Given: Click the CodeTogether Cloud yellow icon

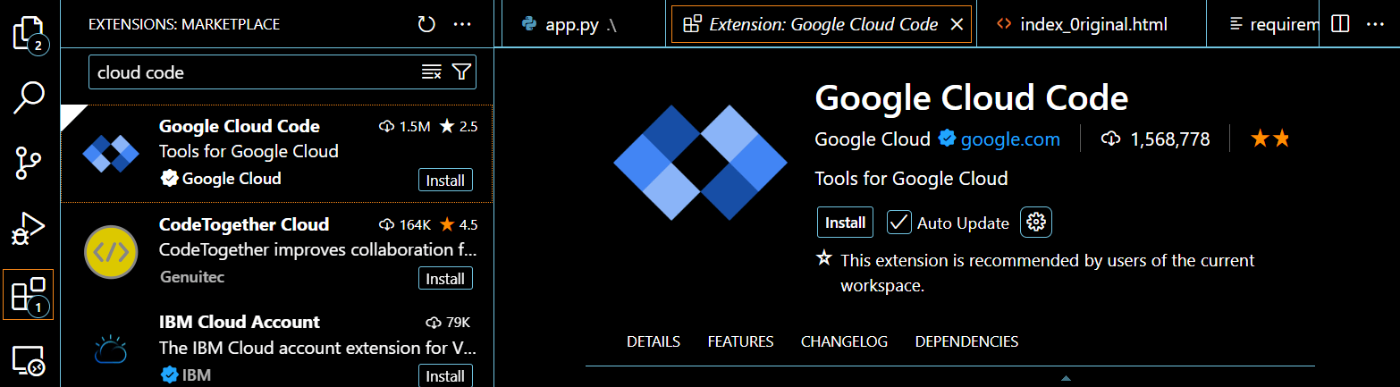Looking at the screenshot, I should pyautogui.click(x=111, y=252).
